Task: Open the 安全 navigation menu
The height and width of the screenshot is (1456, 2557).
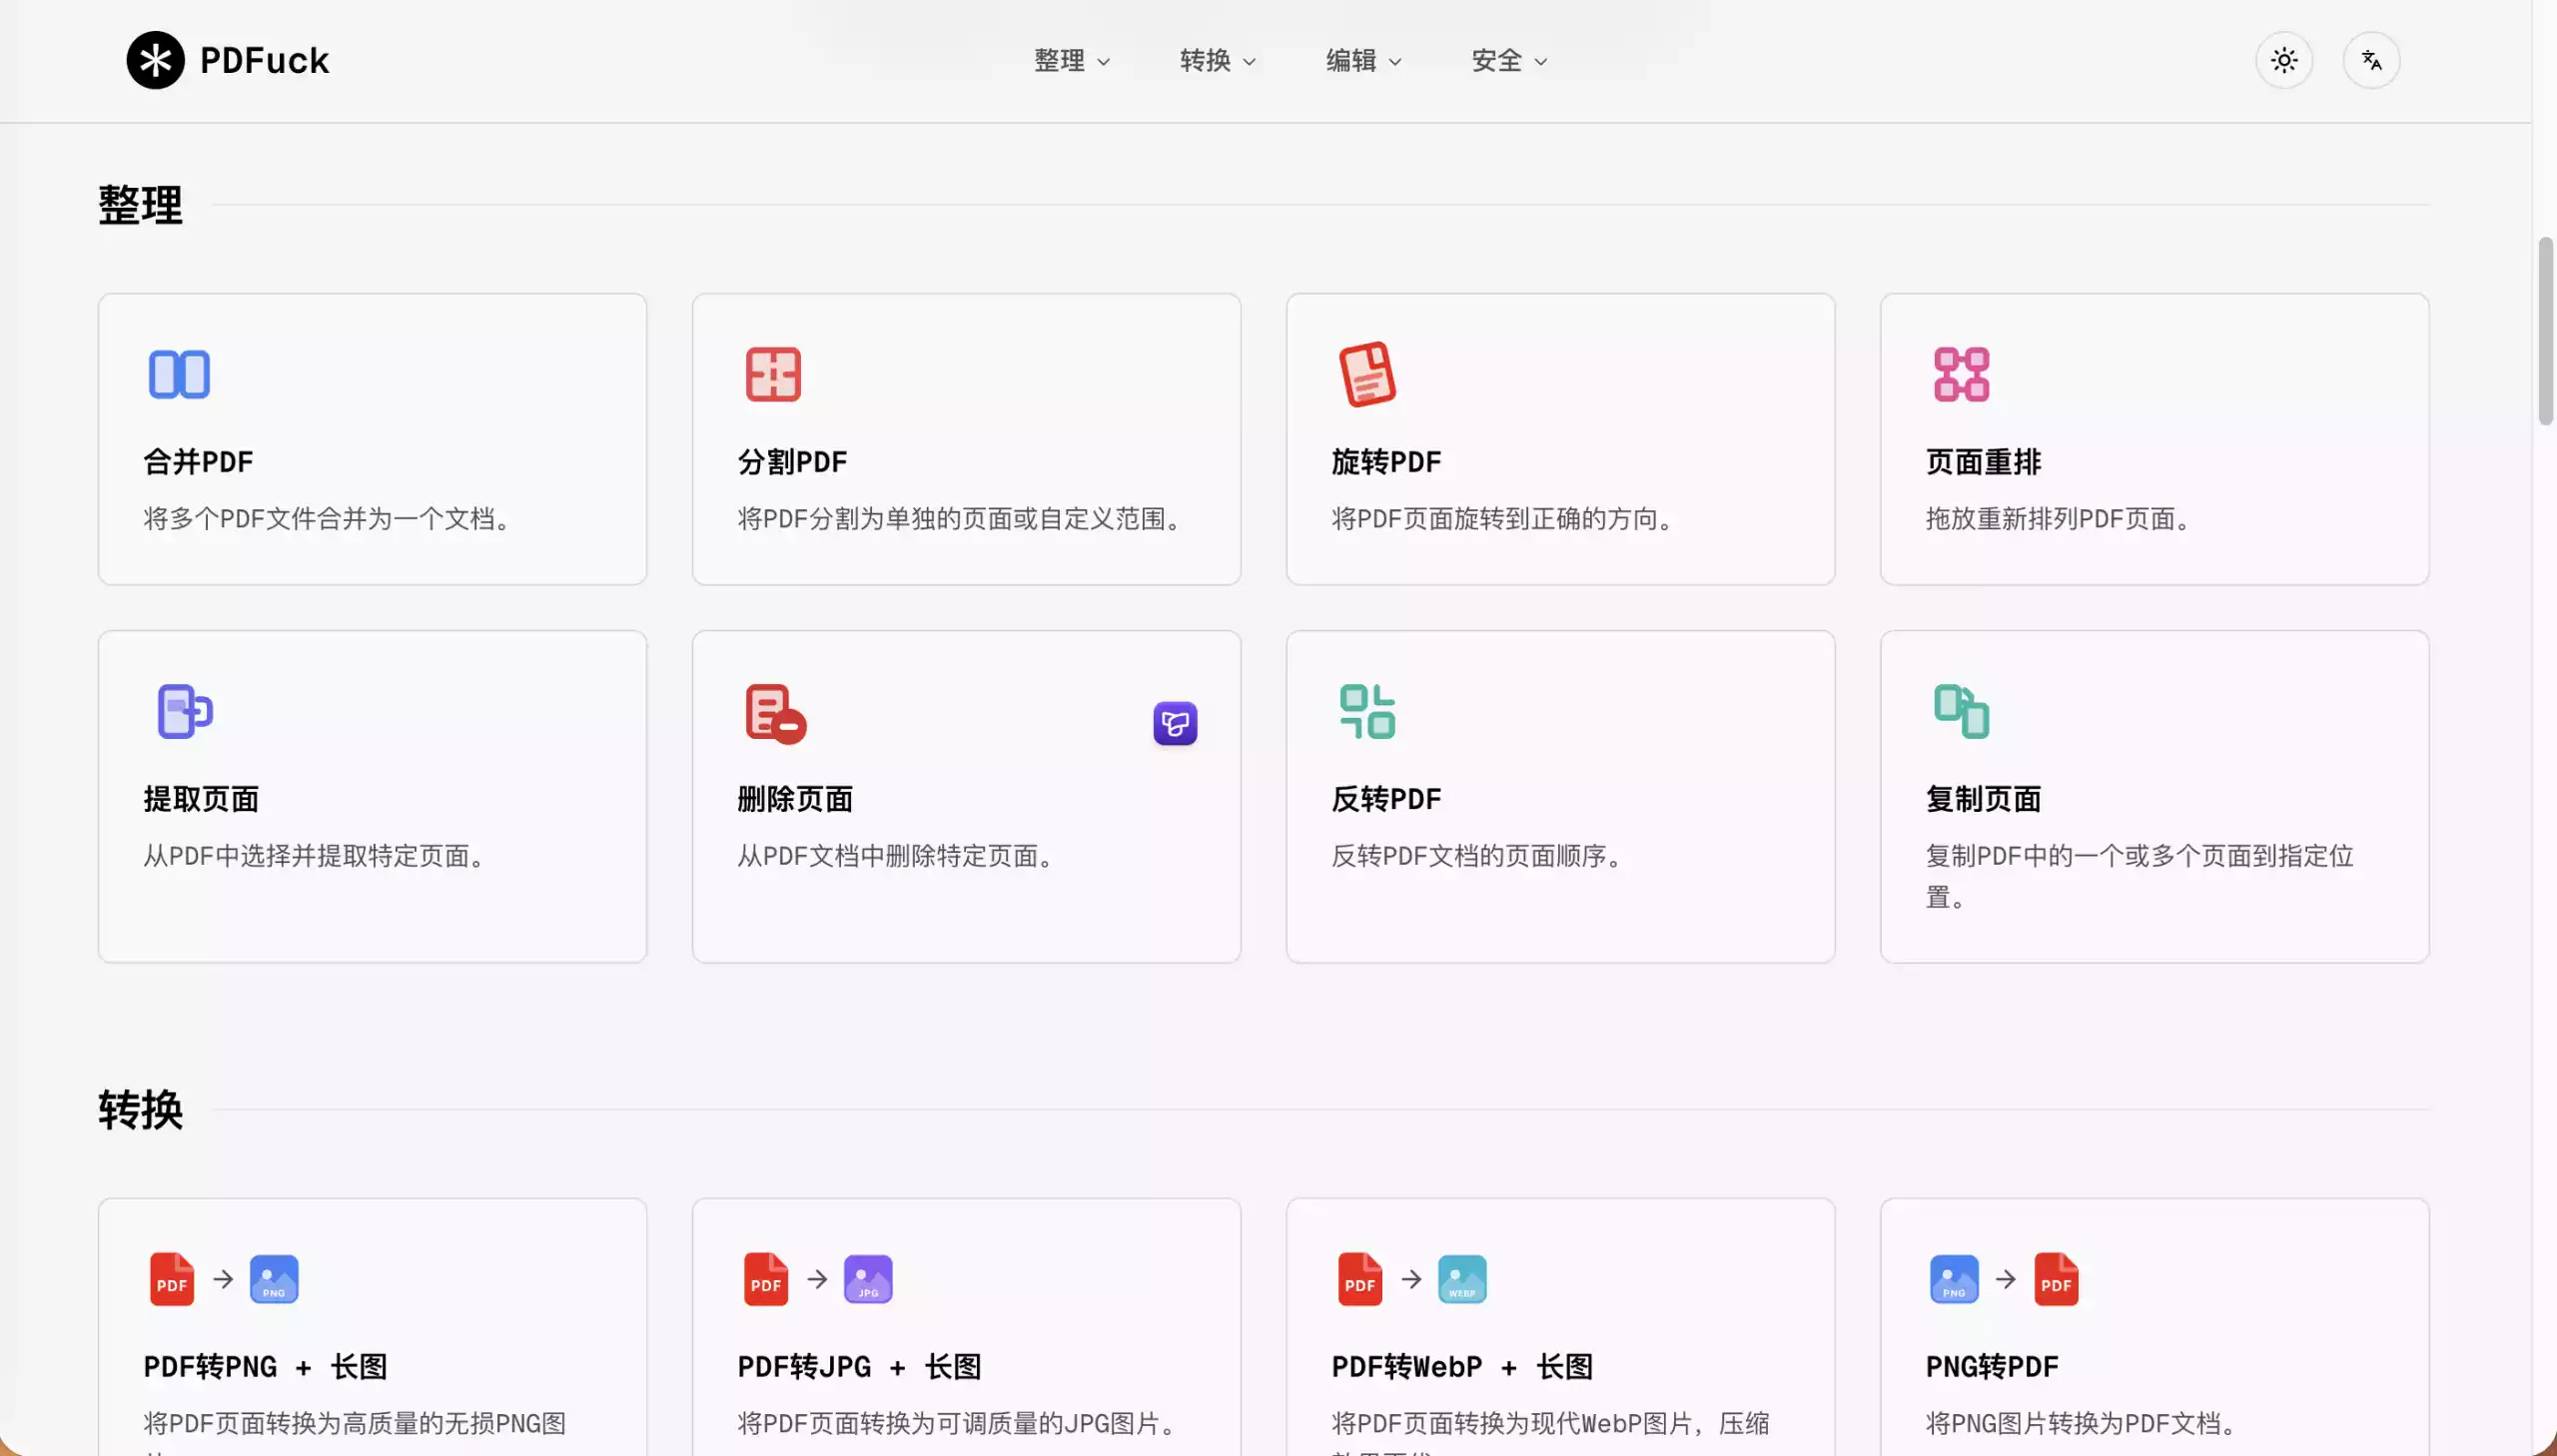Action: click(1509, 60)
